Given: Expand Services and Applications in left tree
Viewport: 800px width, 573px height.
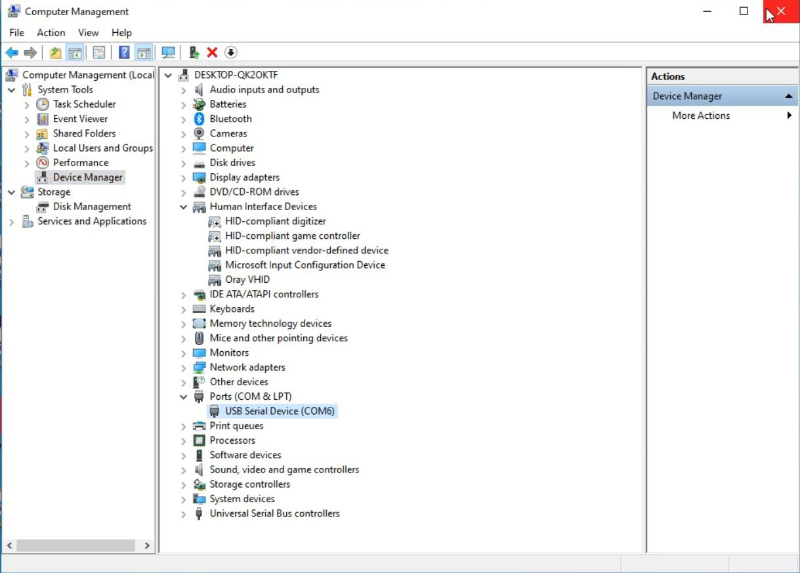Looking at the screenshot, I should pyautogui.click(x=12, y=222).
